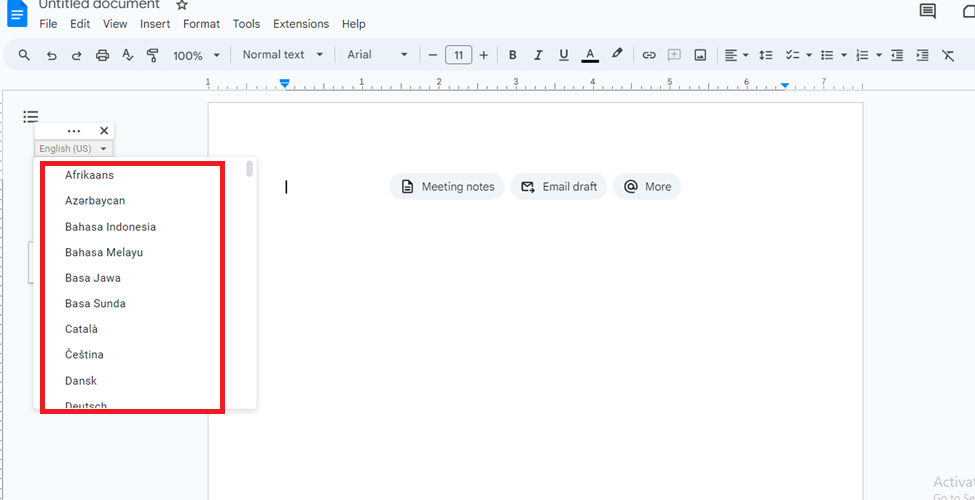Image resolution: width=975 pixels, height=500 pixels.
Task: Open the English (US) language dropdown
Action: [x=73, y=149]
